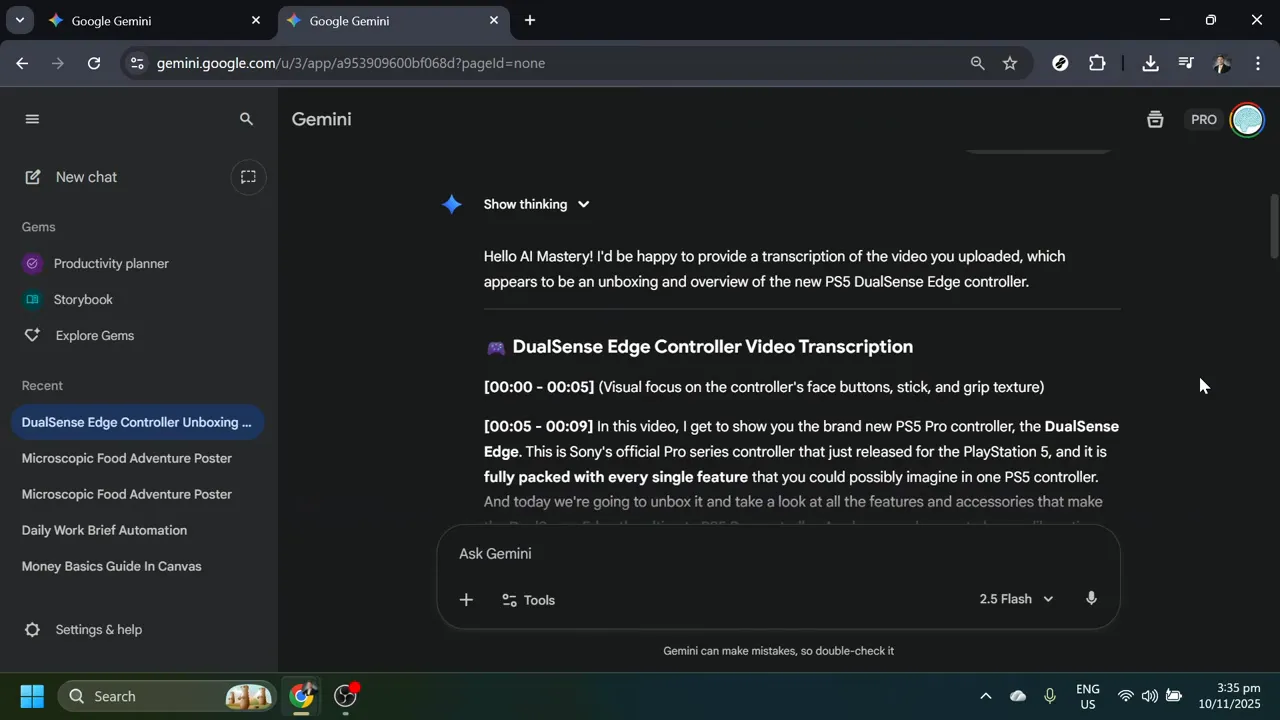Bookmark this page with star icon
1280x720 pixels.
click(1010, 63)
